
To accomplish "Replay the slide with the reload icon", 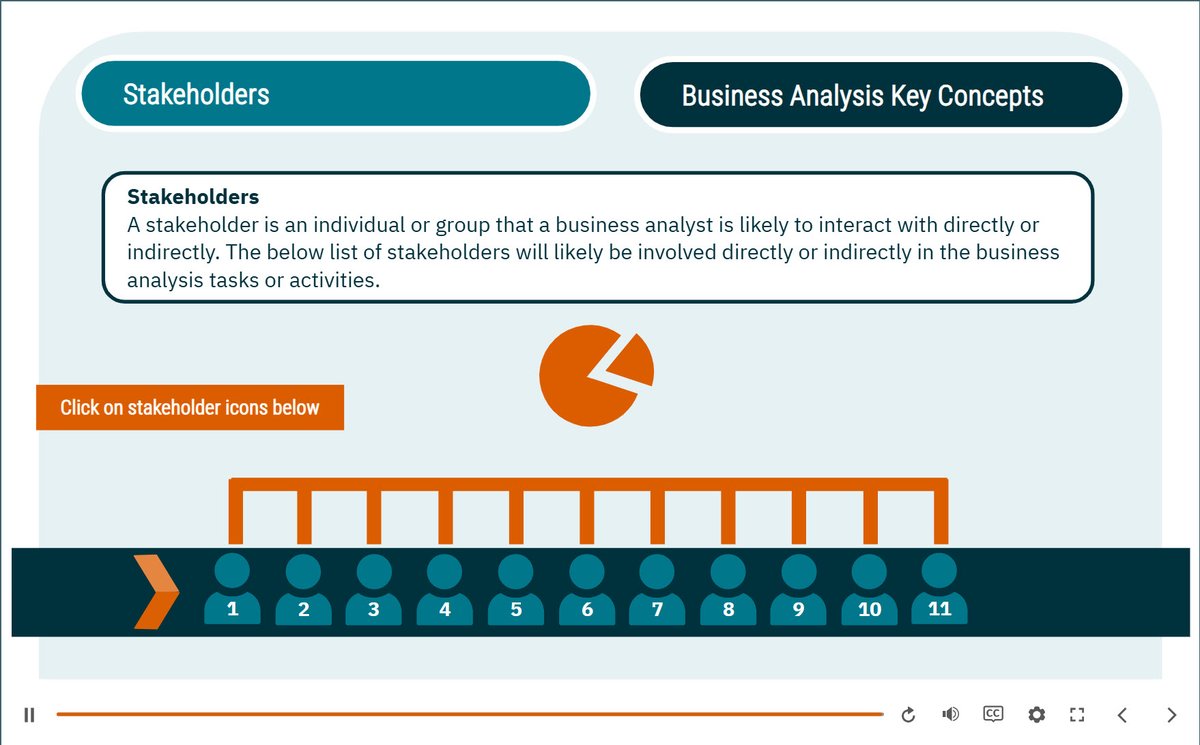I will (908, 714).
